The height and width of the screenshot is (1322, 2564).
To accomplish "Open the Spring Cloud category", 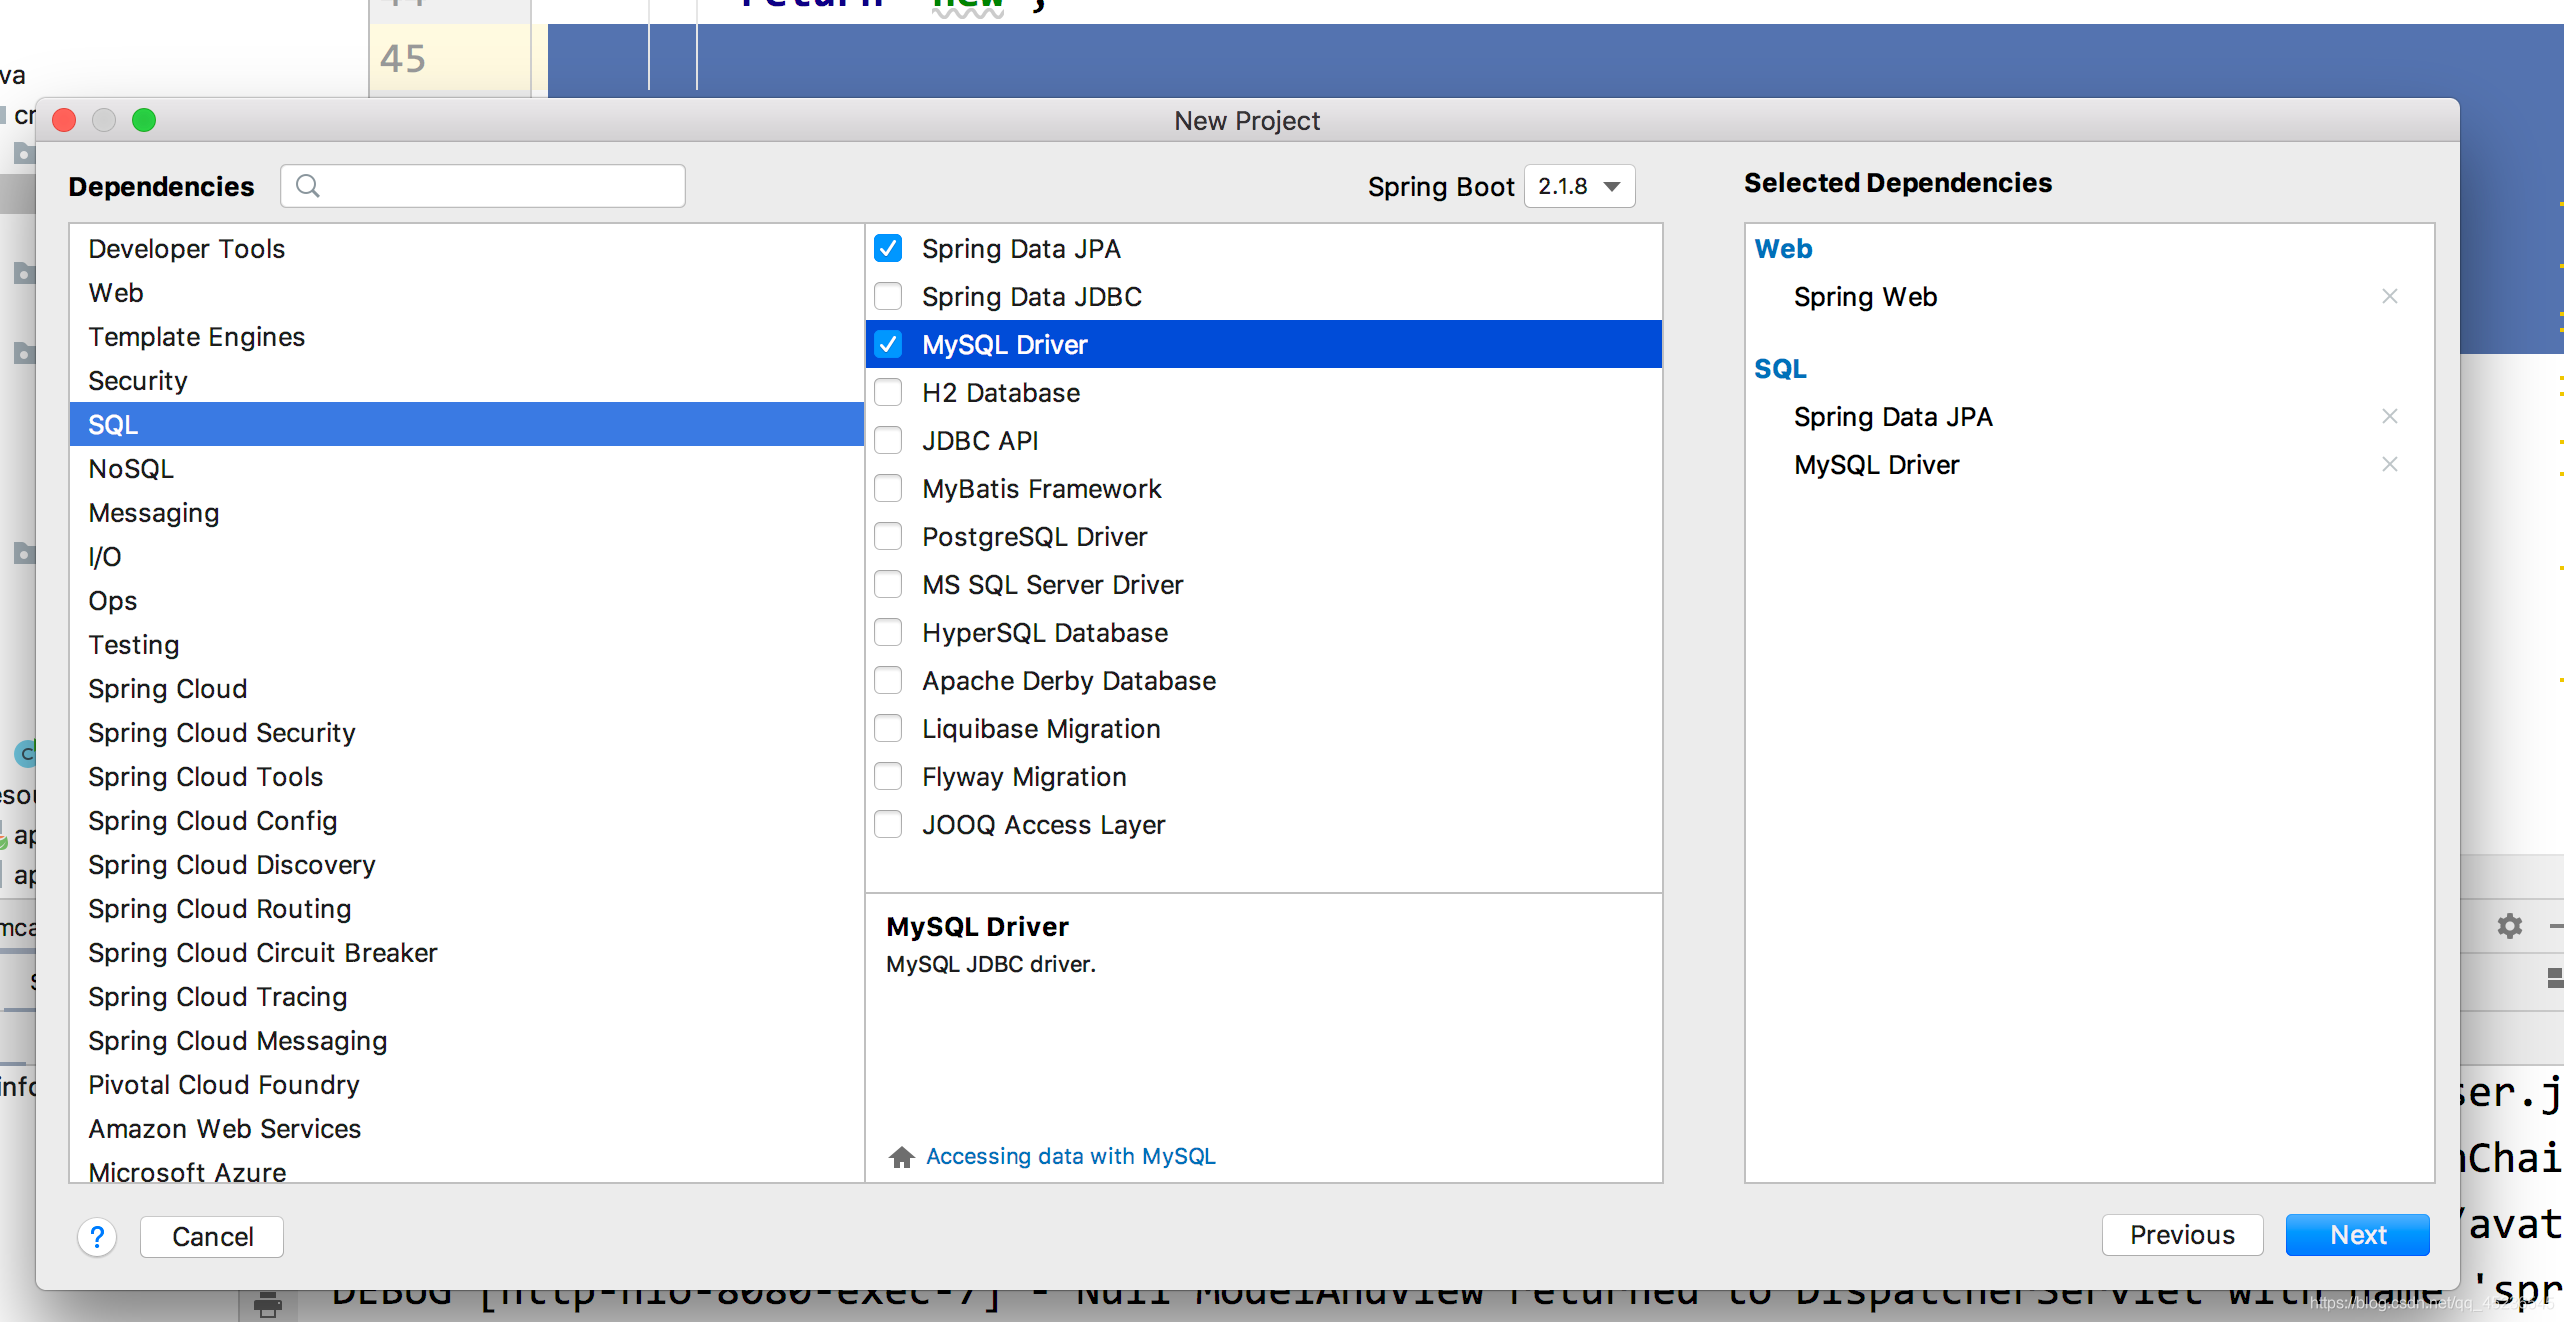I will click(x=466, y=688).
